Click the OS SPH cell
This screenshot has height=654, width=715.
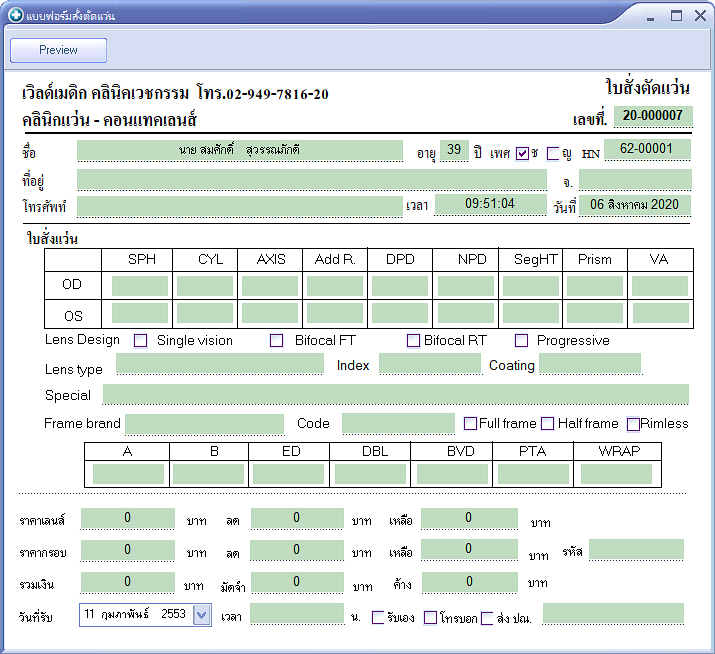pyautogui.click(x=140, y=314)
